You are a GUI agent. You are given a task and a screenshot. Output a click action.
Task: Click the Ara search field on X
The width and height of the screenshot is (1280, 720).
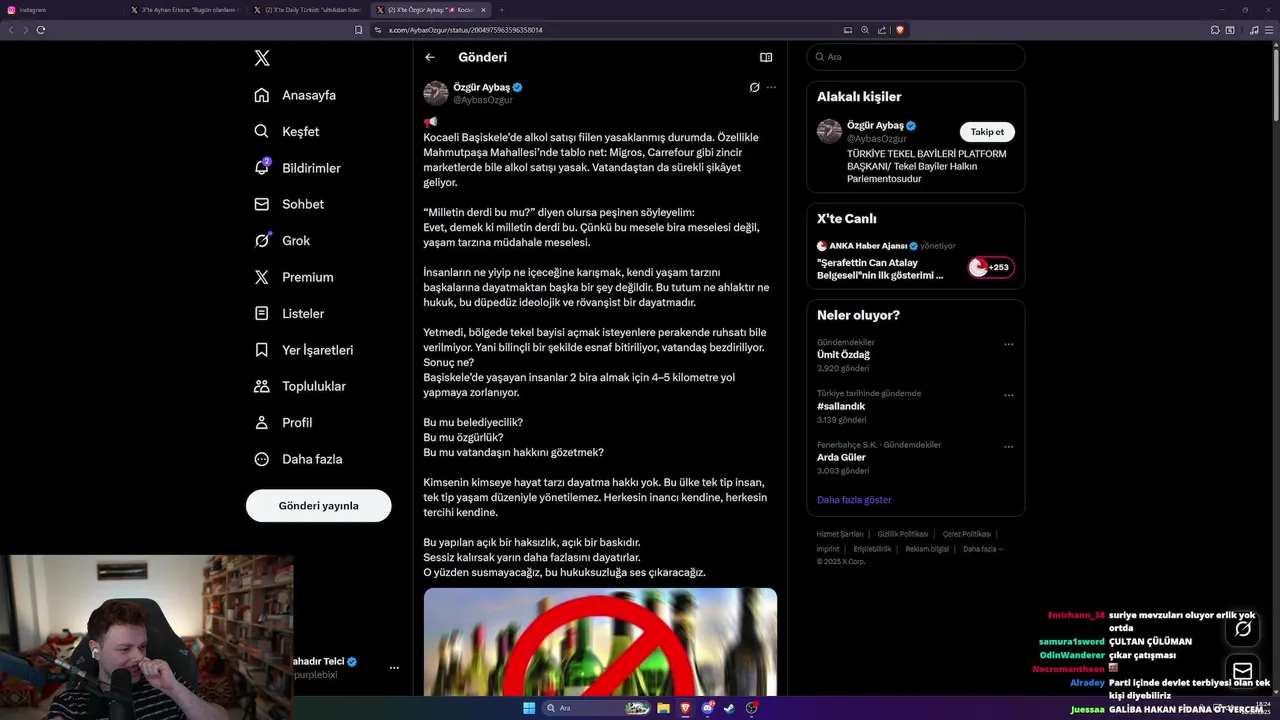(x=916, y=57)
